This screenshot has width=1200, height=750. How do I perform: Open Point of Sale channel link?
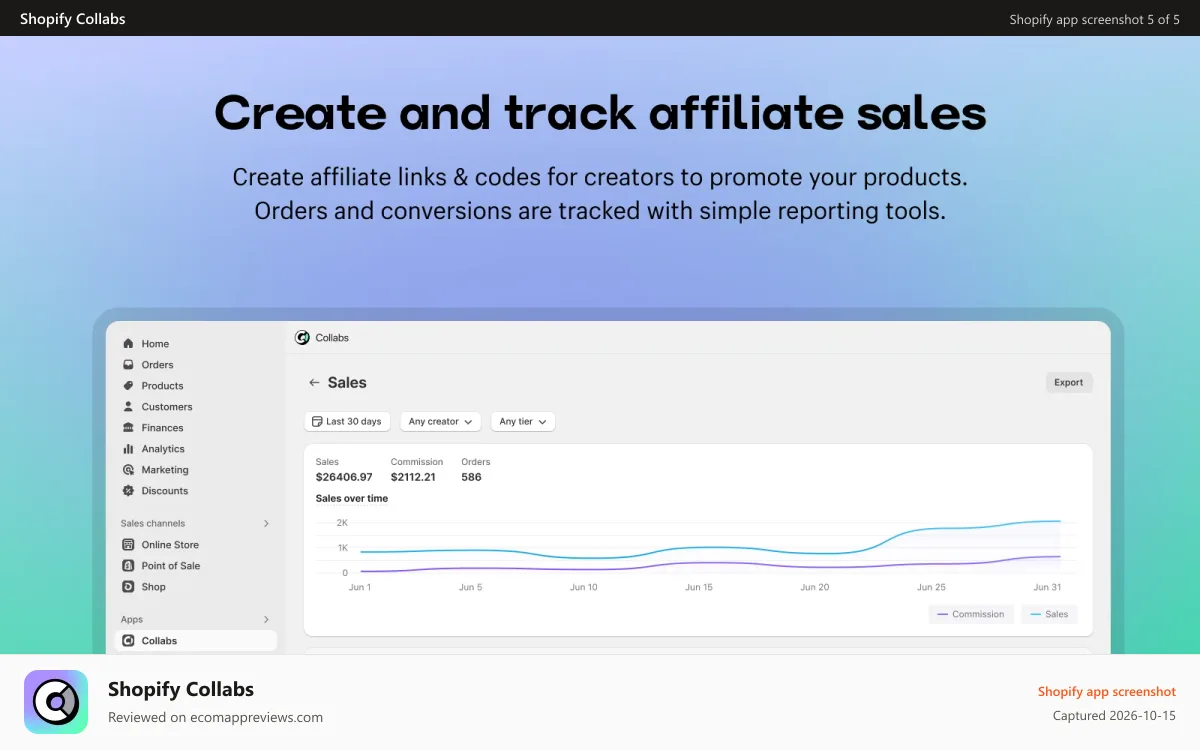(171, 566)
